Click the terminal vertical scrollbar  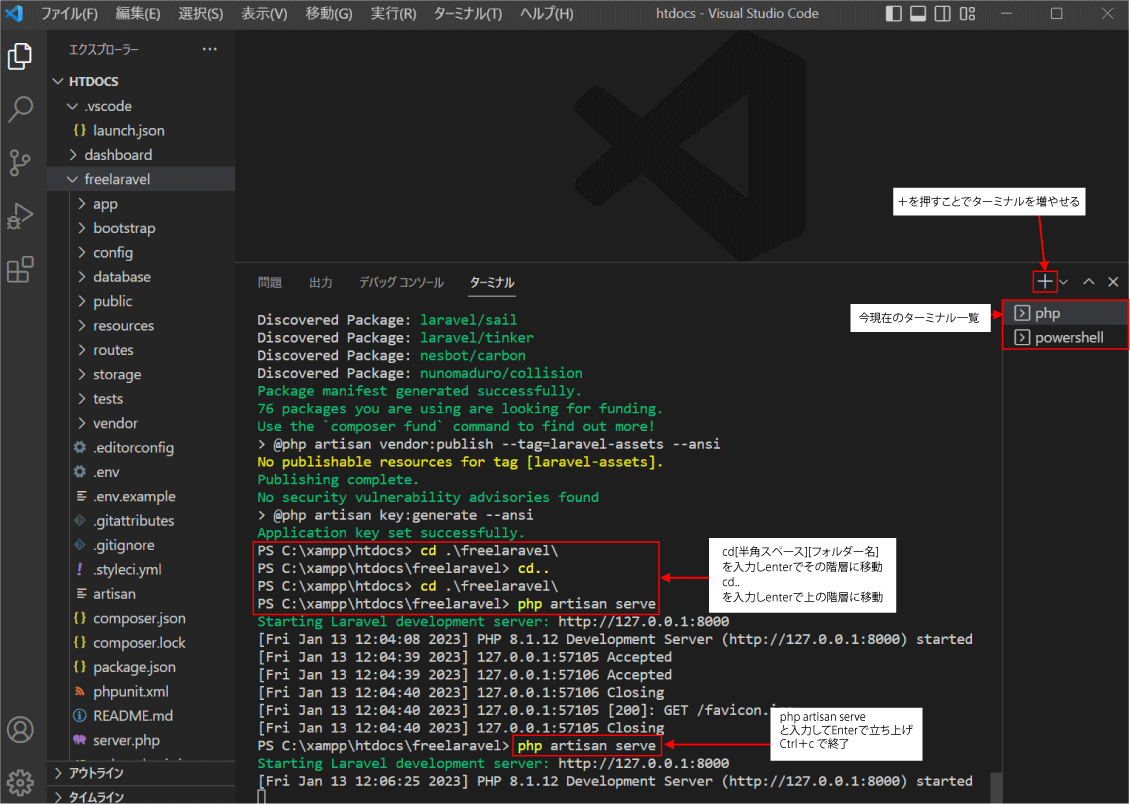point(994,786)
